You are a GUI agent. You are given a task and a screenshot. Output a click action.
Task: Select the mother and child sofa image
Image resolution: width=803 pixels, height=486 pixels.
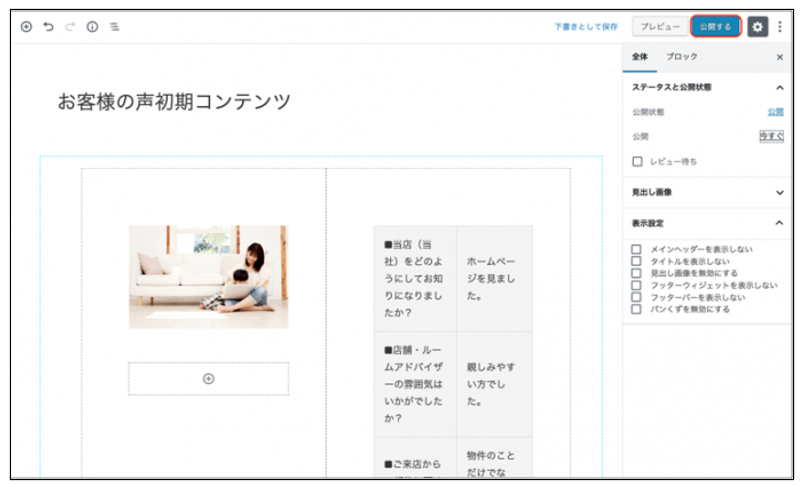[208, 276]
